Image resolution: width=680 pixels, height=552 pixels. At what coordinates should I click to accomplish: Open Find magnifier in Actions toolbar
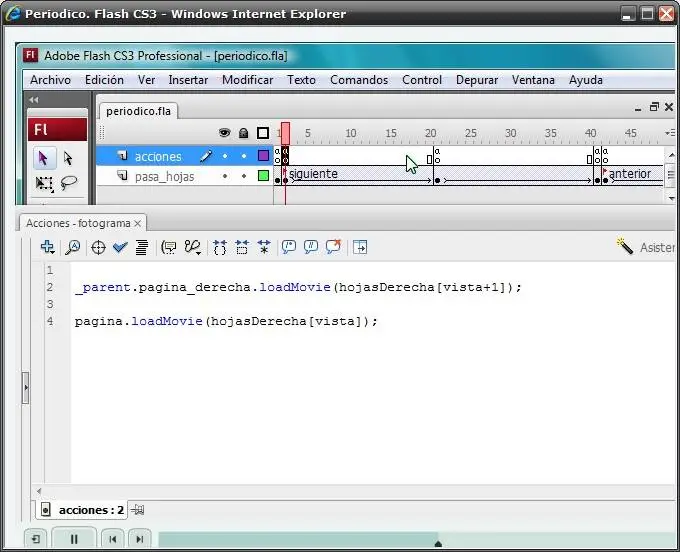click(x=72, y=247)
